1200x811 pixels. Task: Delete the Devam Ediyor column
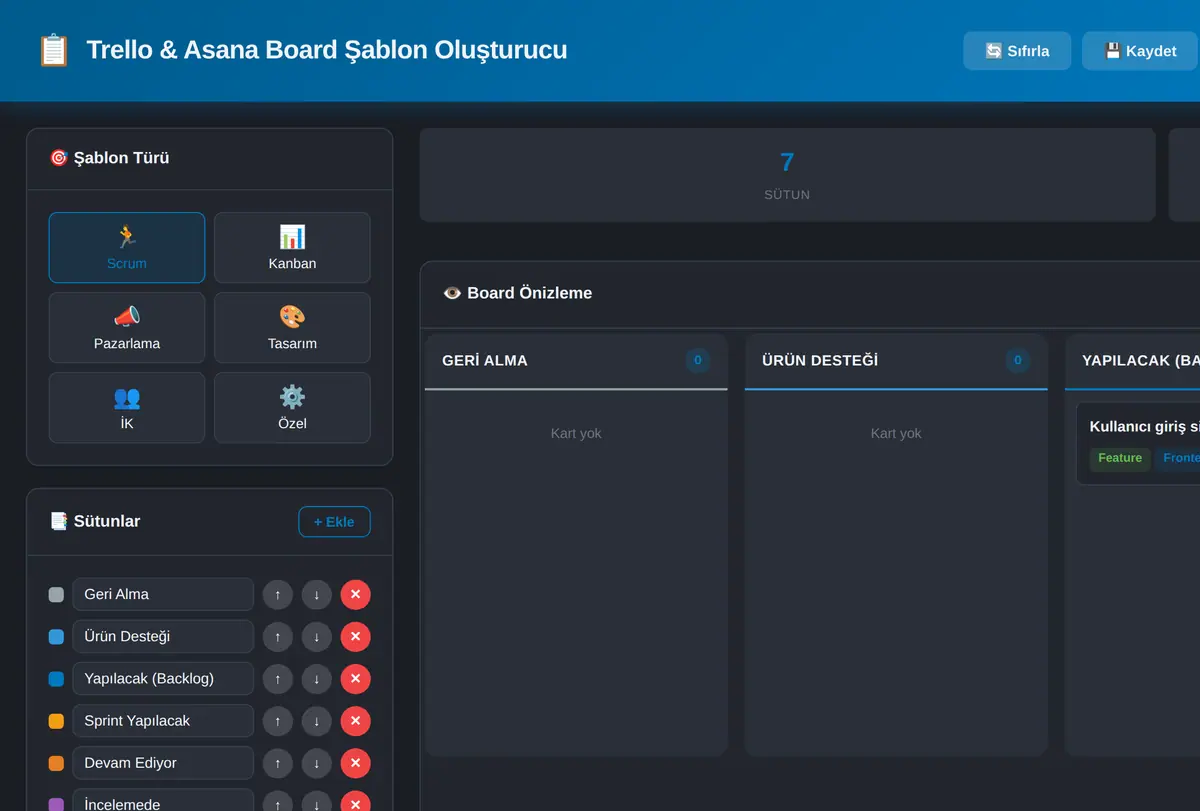pyautogui.click(x=356, y=763)
